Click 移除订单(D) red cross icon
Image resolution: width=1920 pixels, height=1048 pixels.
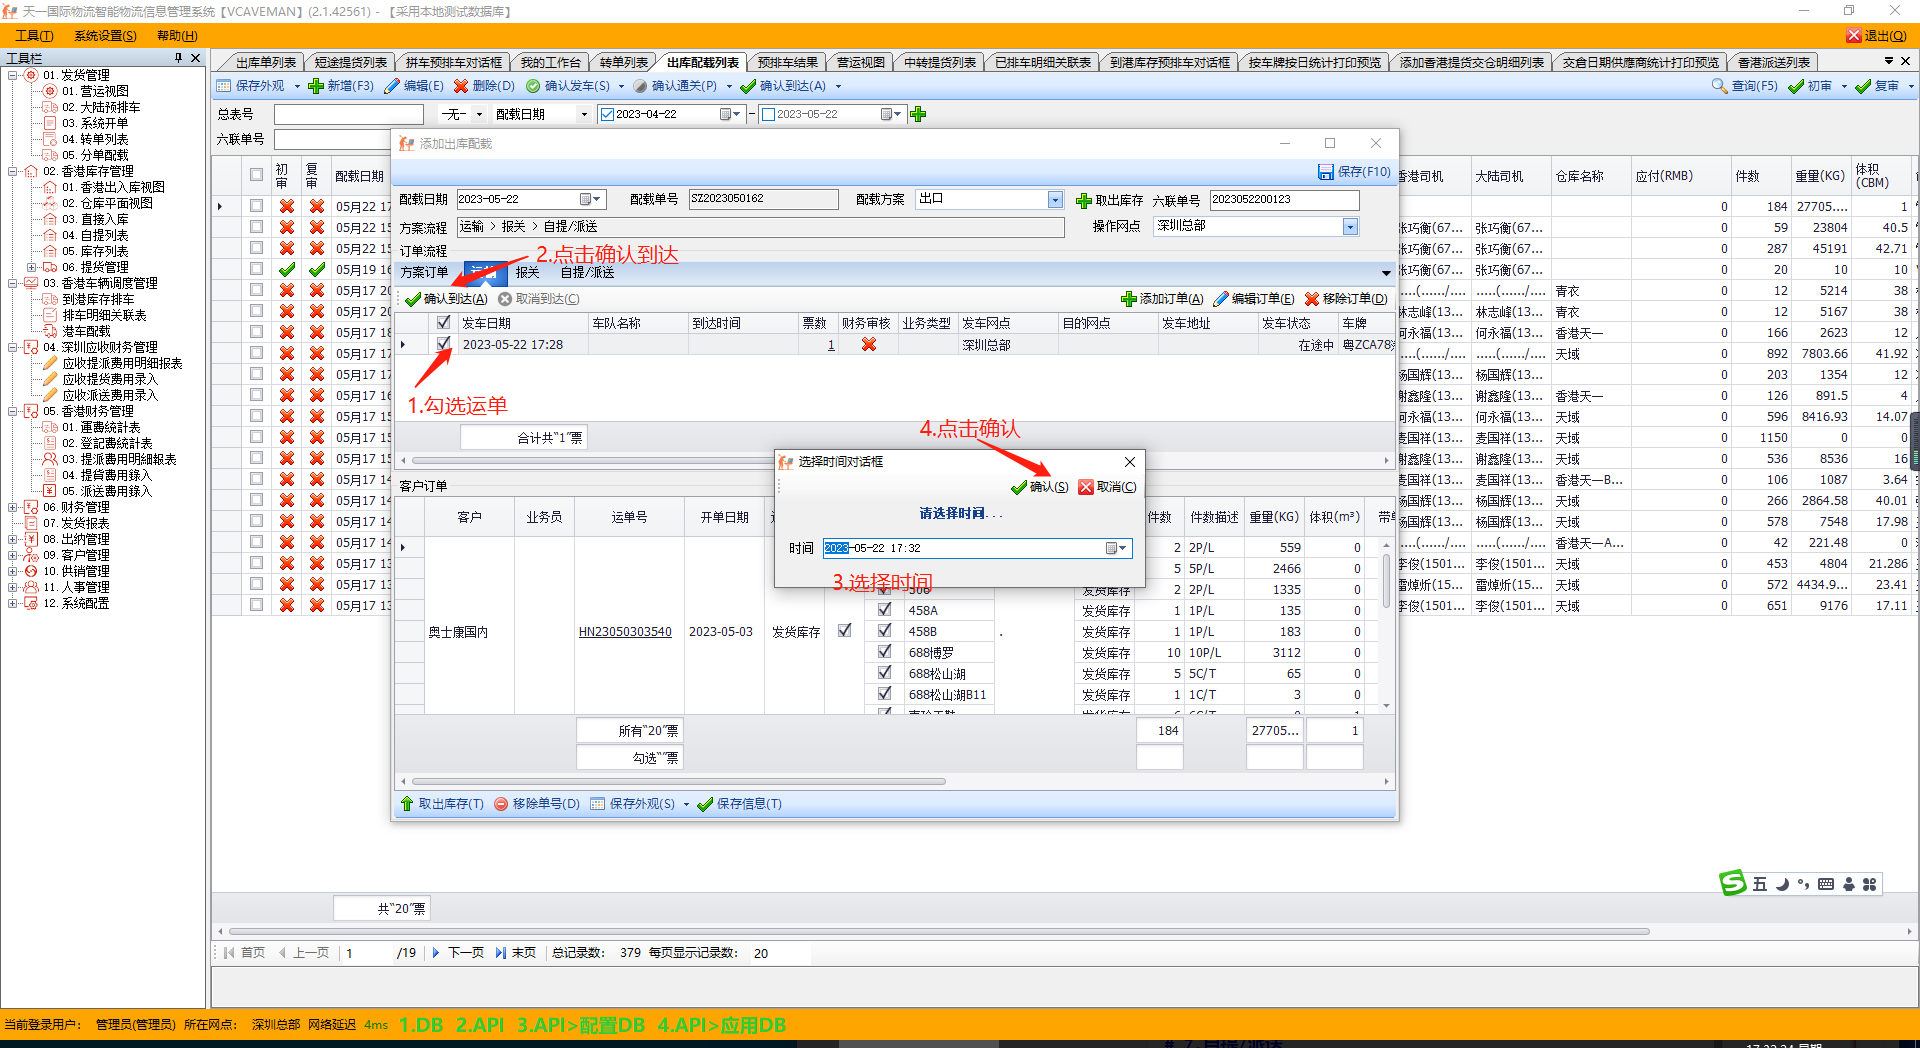click(1312, 299)
